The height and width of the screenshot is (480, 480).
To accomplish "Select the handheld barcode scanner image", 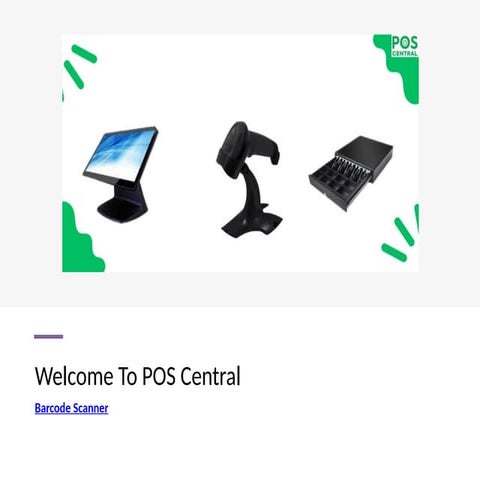I will (249, 180).
